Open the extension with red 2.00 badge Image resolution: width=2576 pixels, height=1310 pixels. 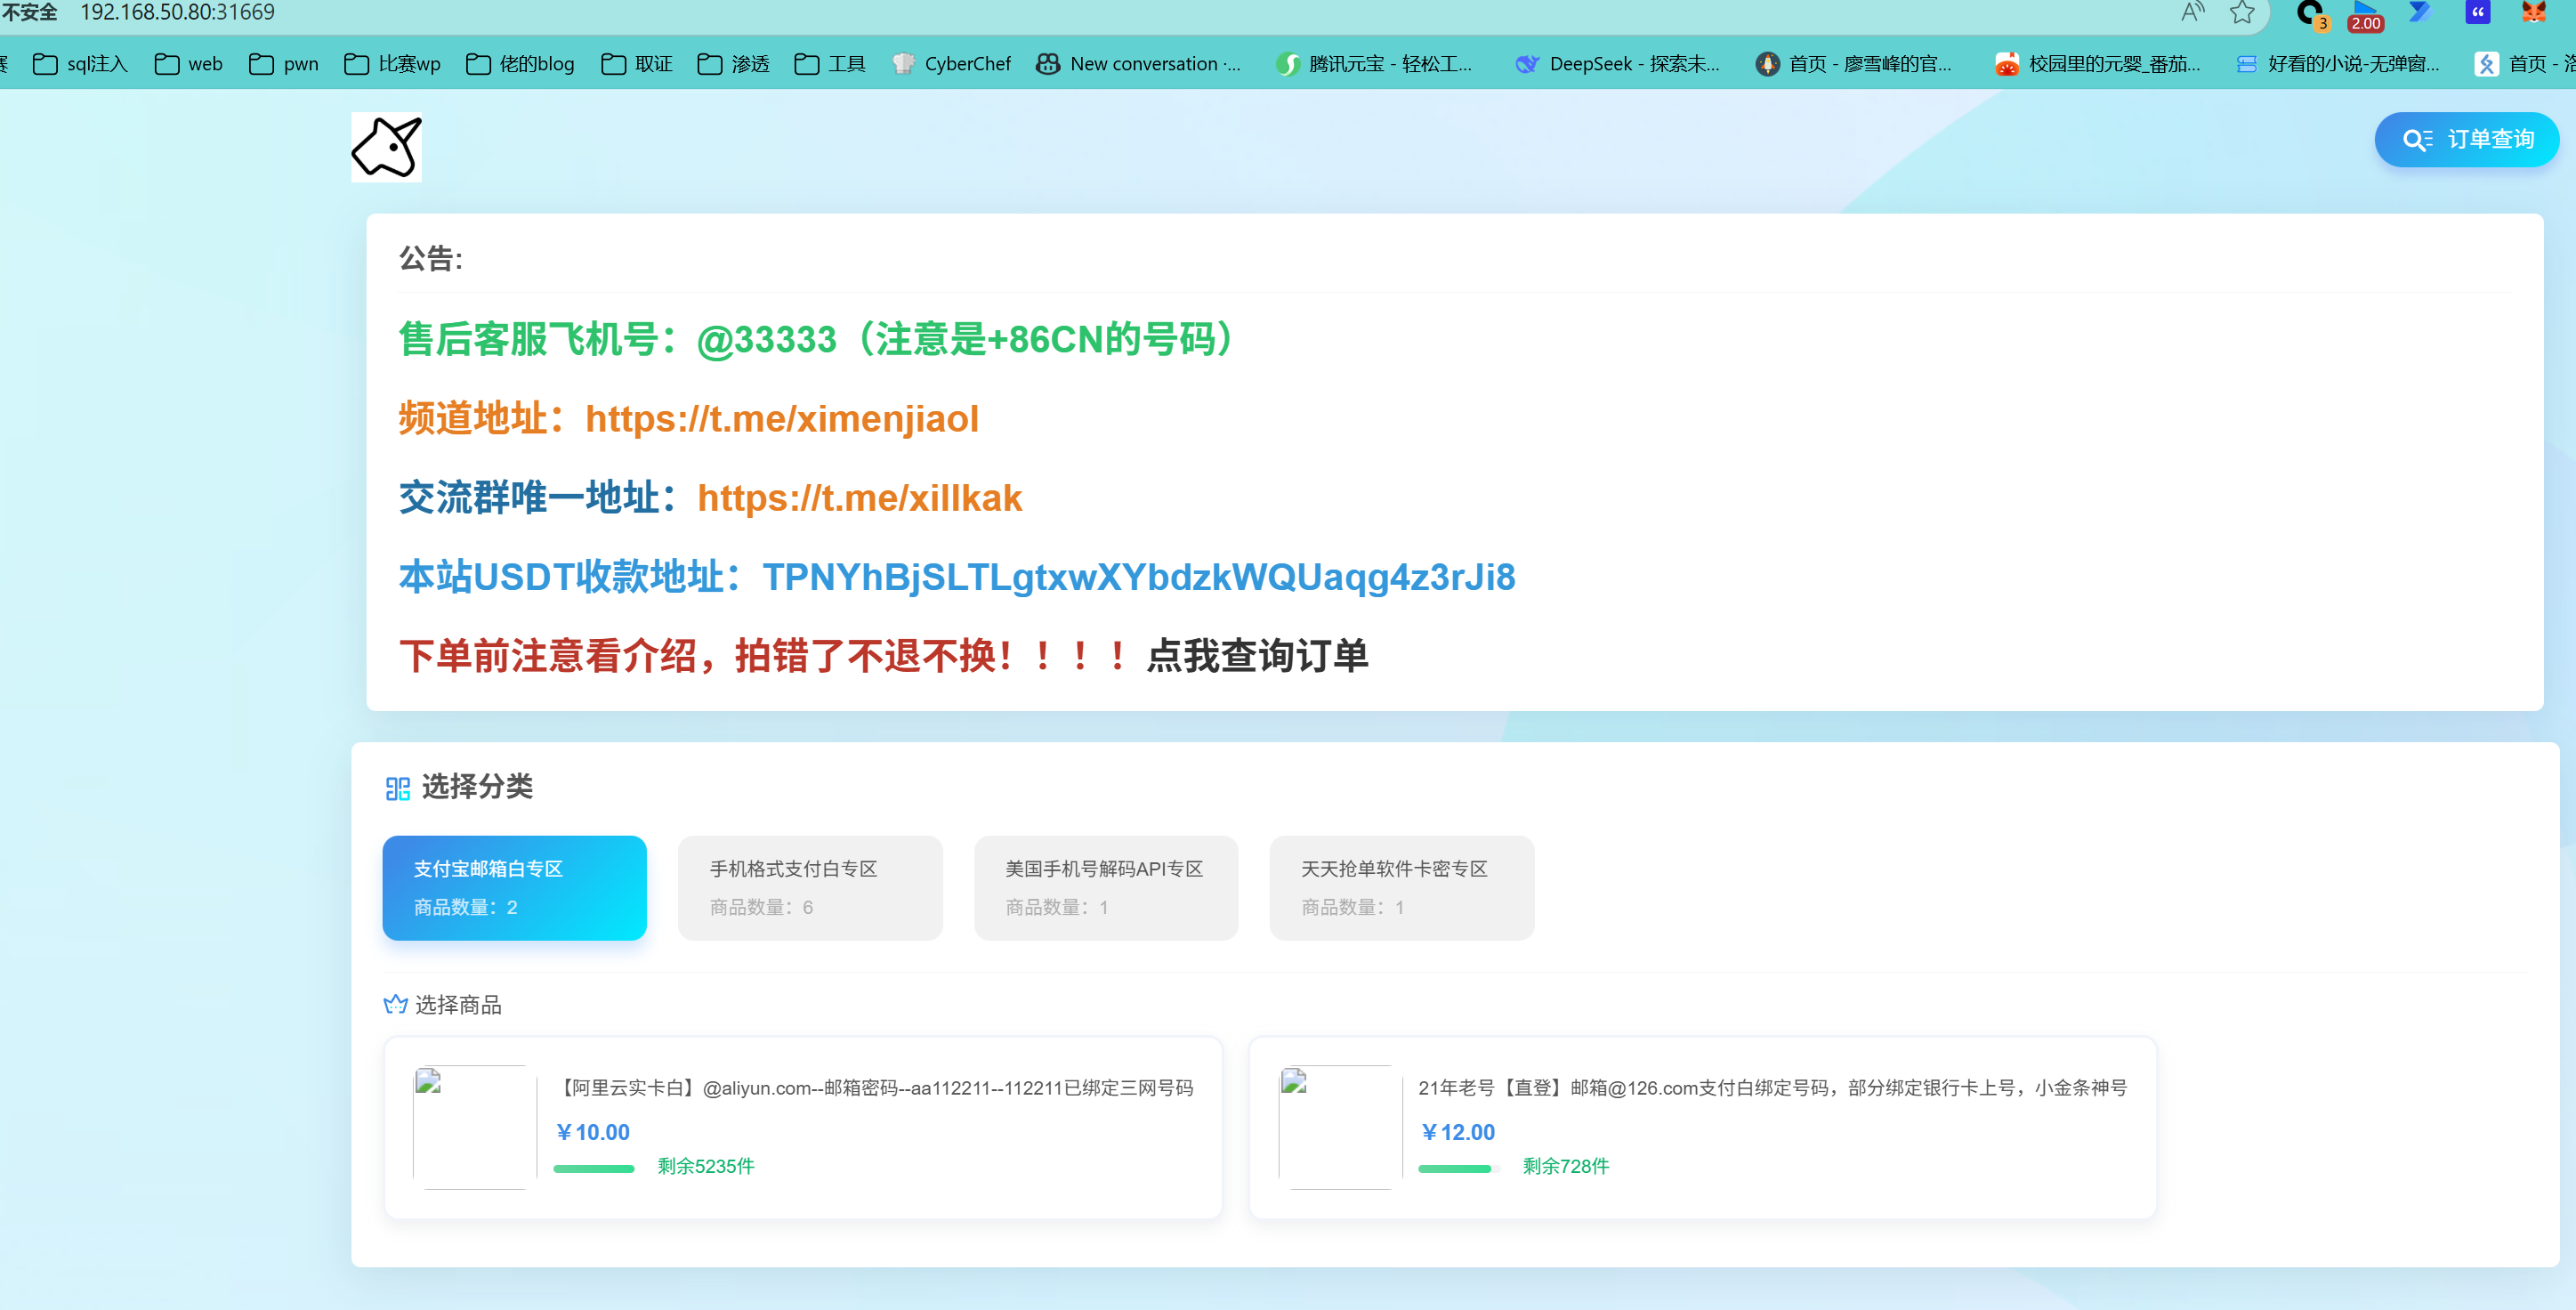2364,14
